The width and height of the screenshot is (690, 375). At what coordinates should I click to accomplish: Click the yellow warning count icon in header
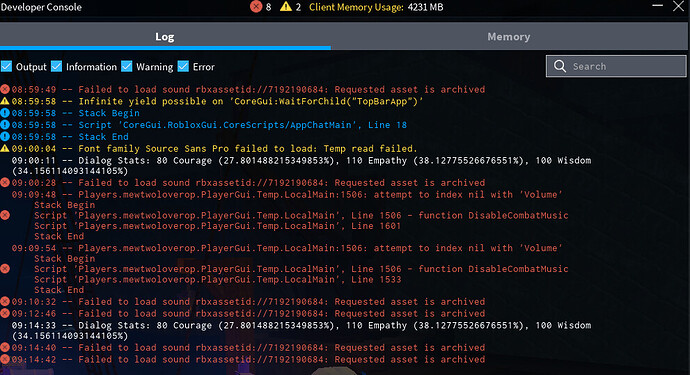[286, 7]
